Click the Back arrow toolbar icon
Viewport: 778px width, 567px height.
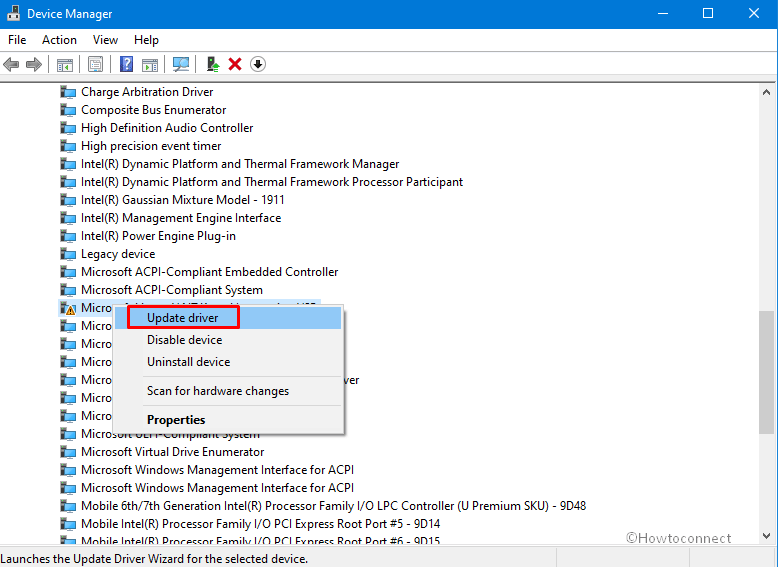[x=11, y=64]
